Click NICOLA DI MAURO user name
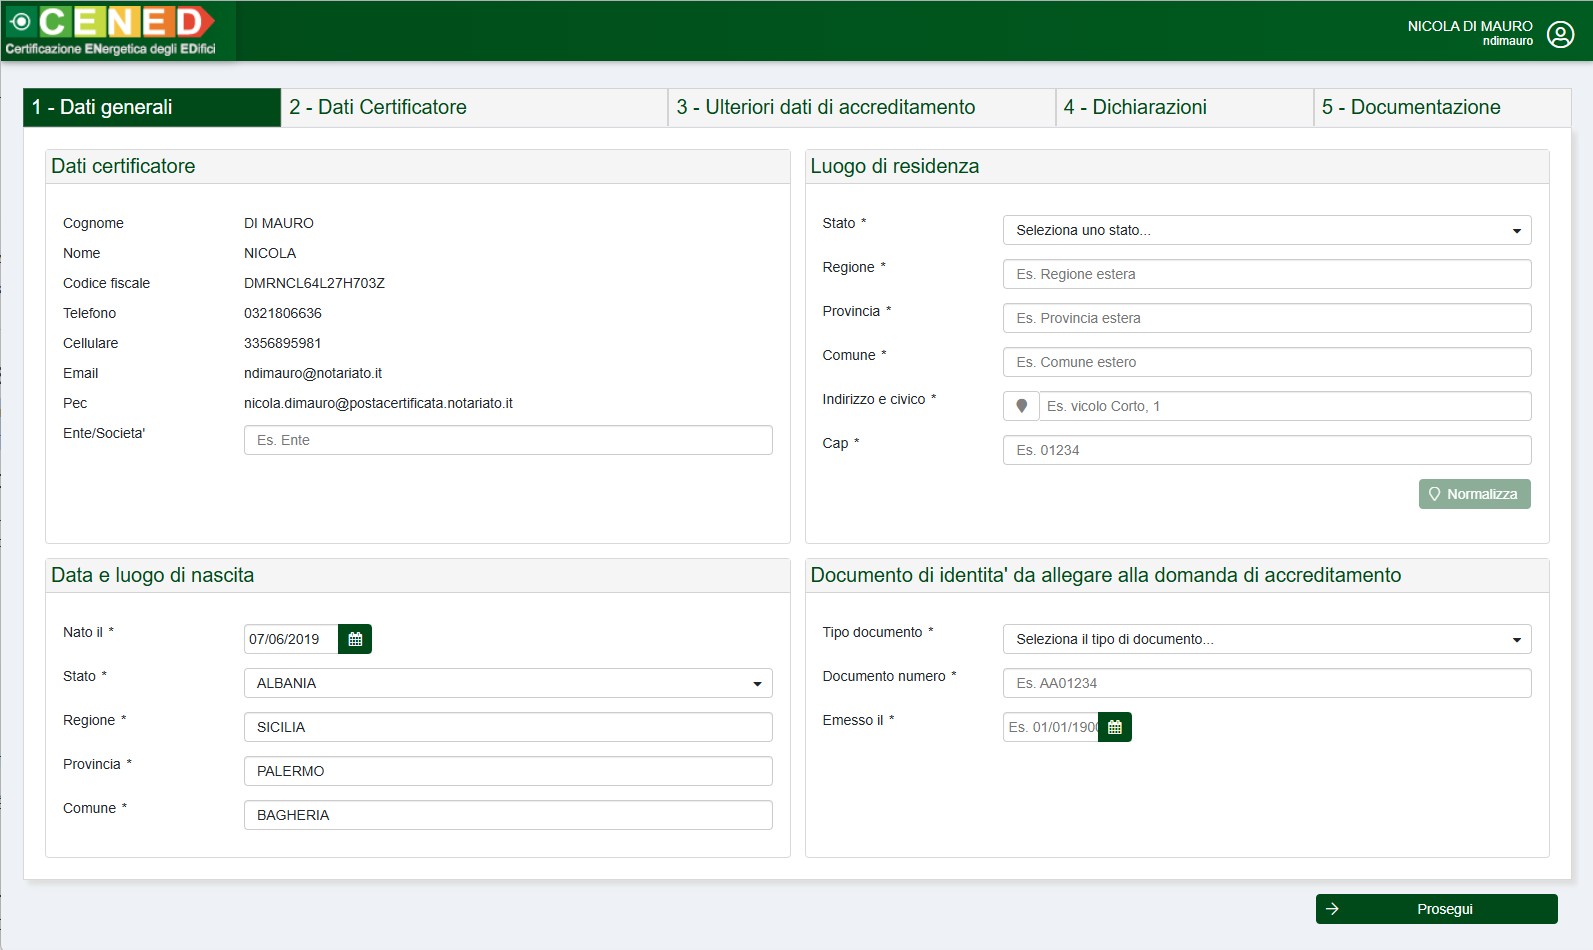Screen dimensions: 1593x950 click(1470, 26)
